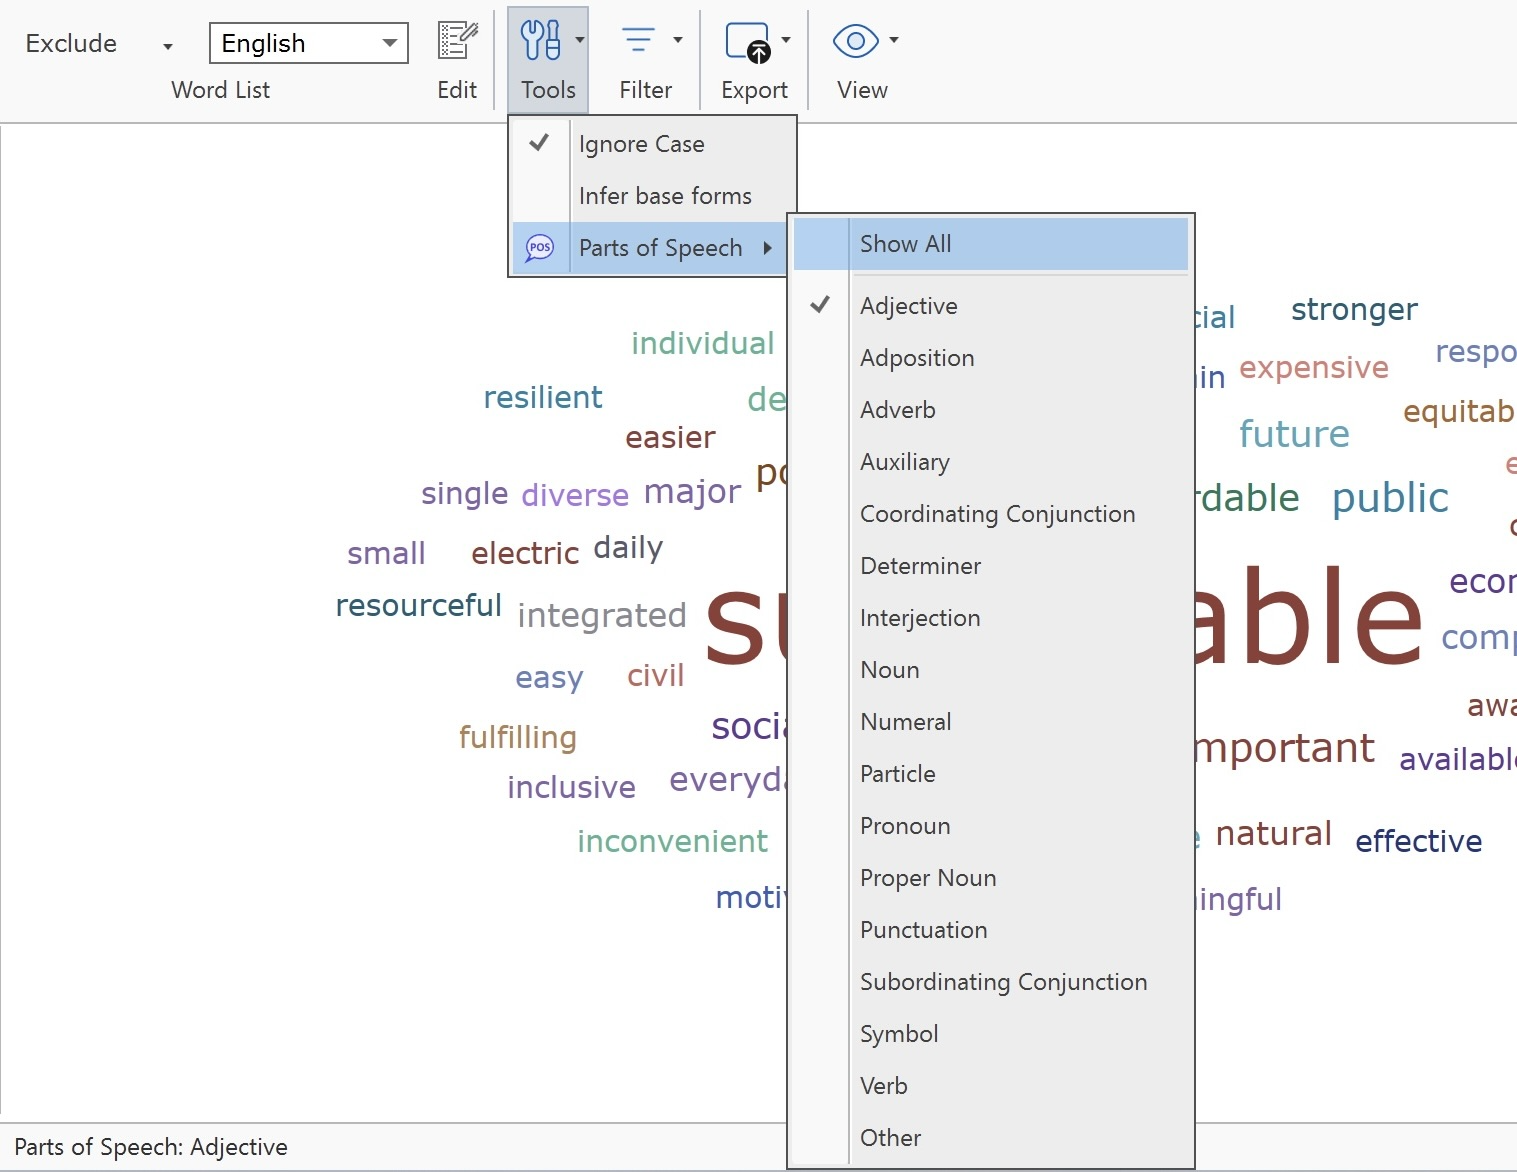1517x1172 pixels.
Task: Choose Proper Noun from the menu
Action: click(x=928, y=877)
